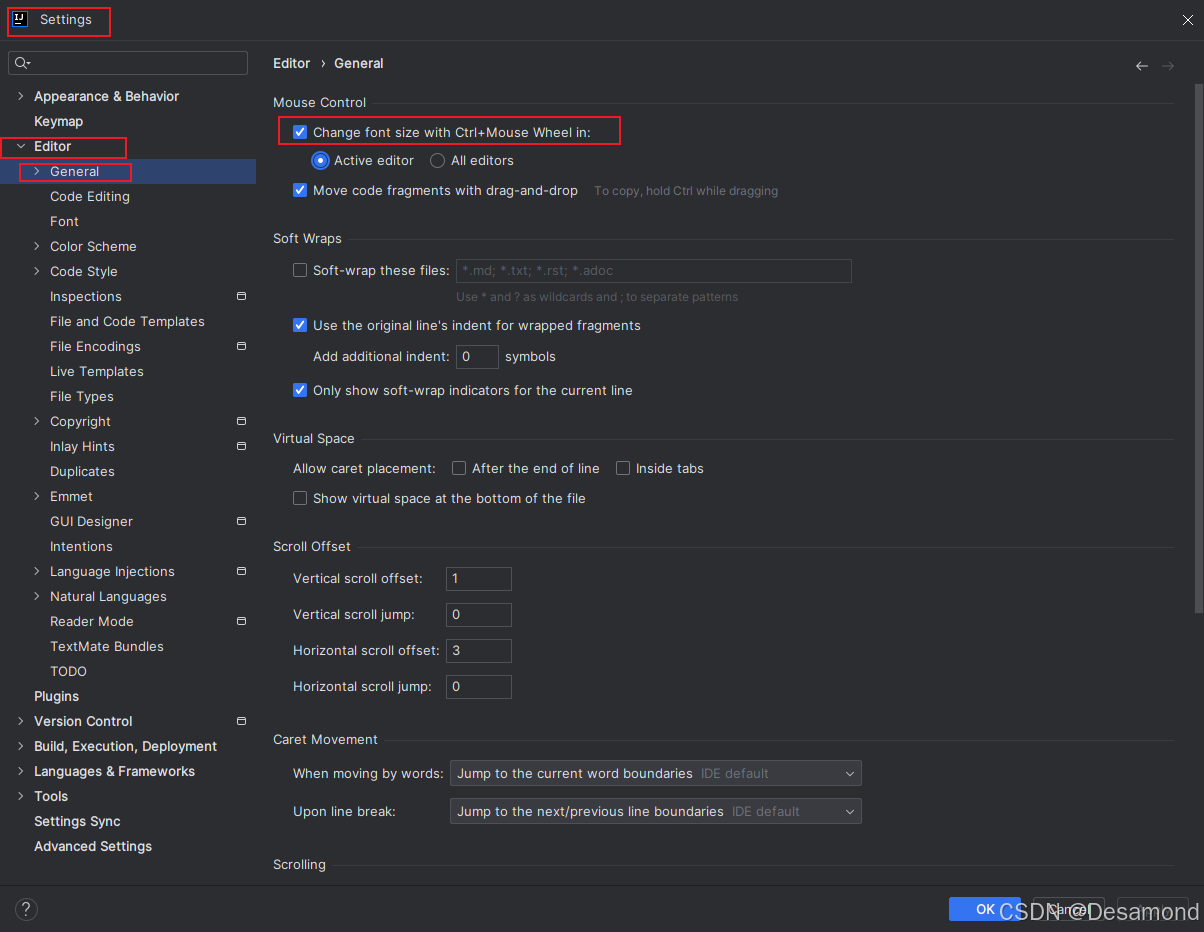Click project-level icon next to File Encodings

coord(241,346)
